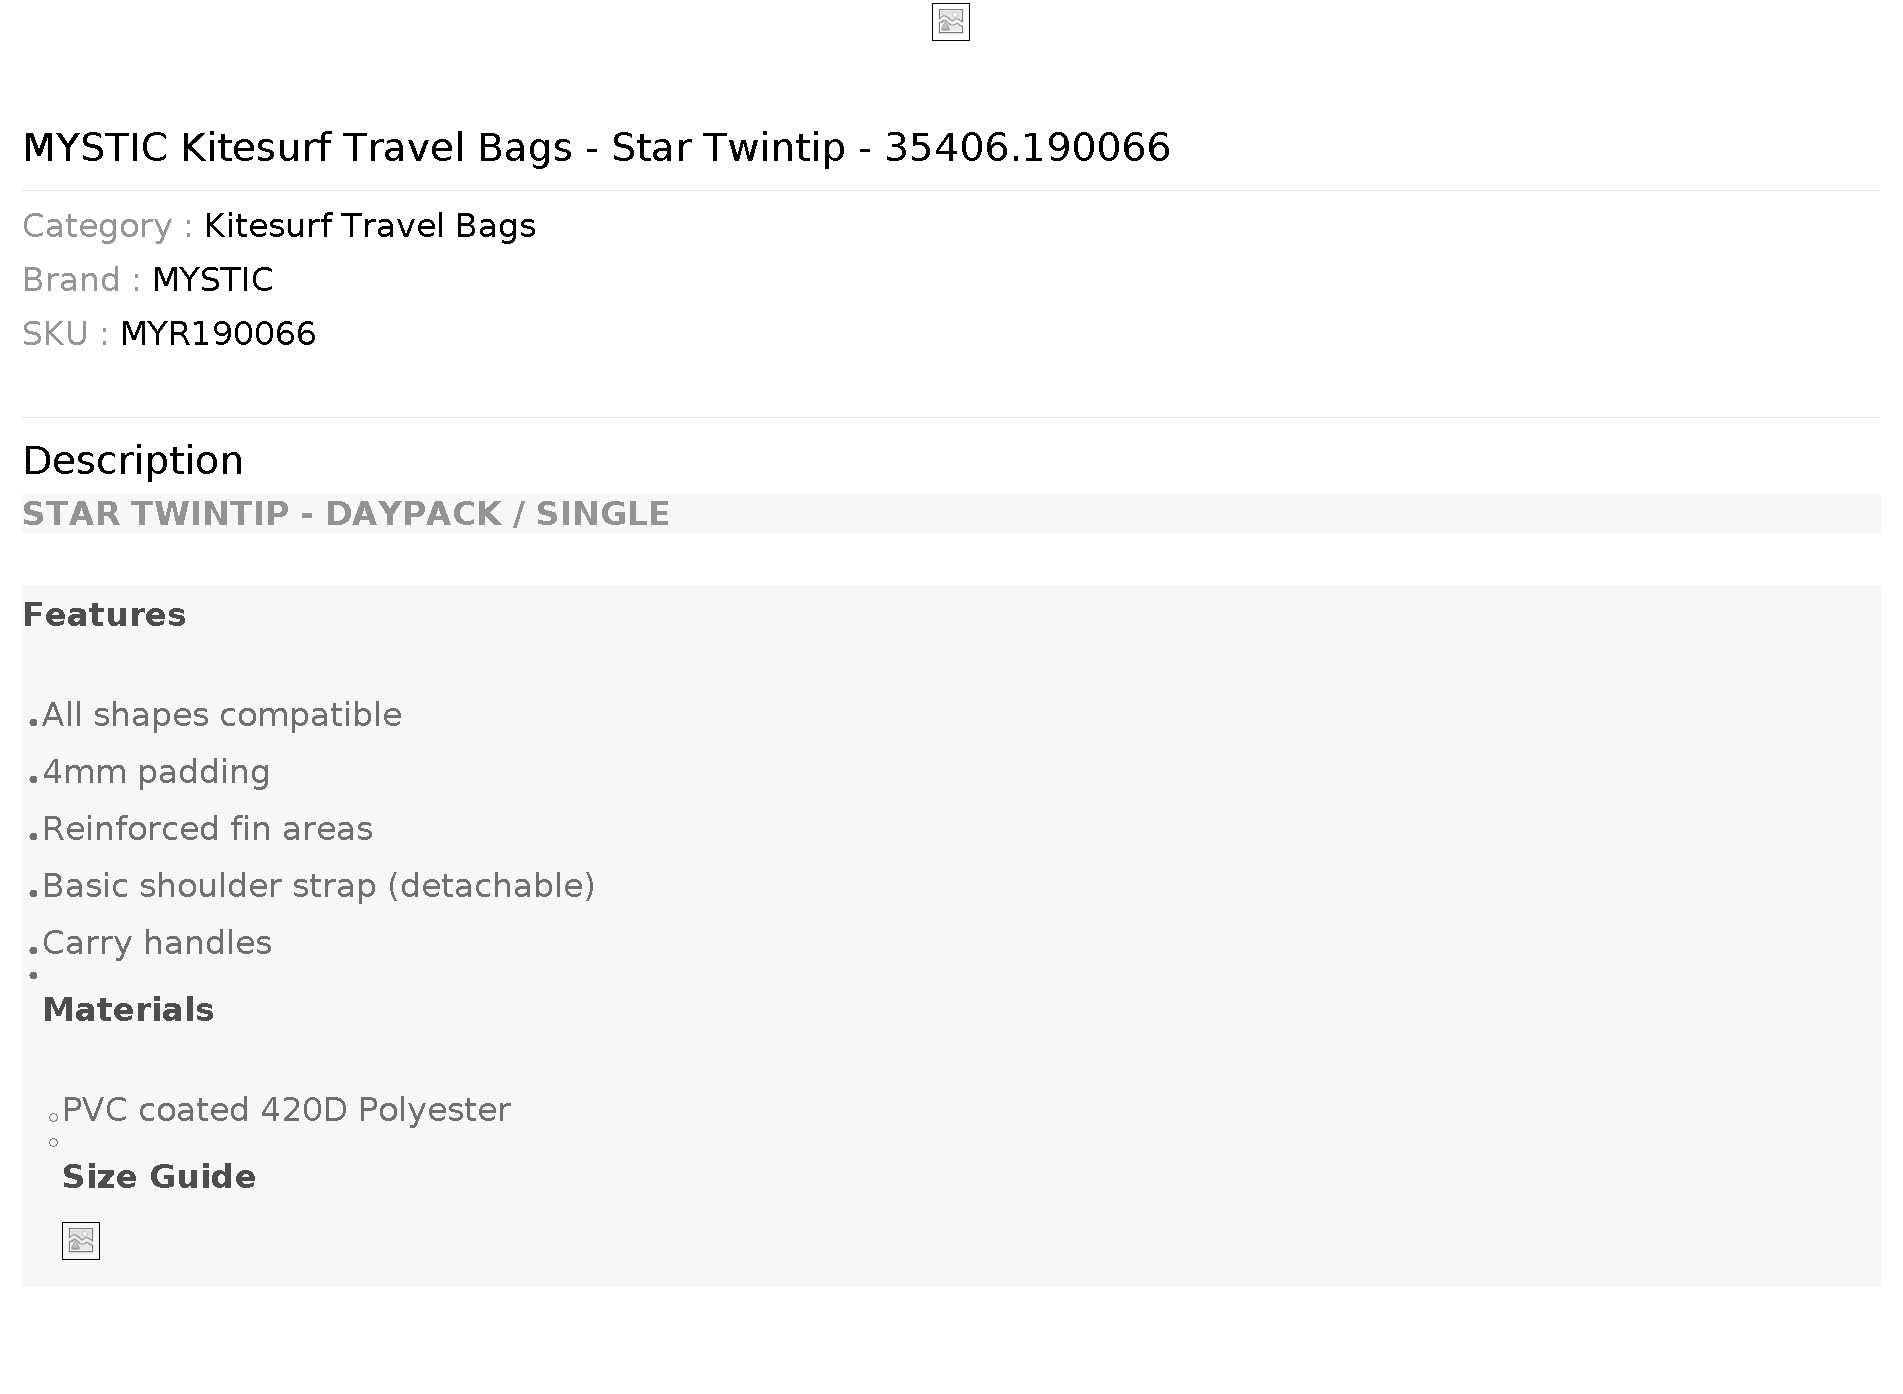Click 'Basic shoulder strap (detachable)' item
Screen dimensions: 1903x1394
tap(318, 886)
